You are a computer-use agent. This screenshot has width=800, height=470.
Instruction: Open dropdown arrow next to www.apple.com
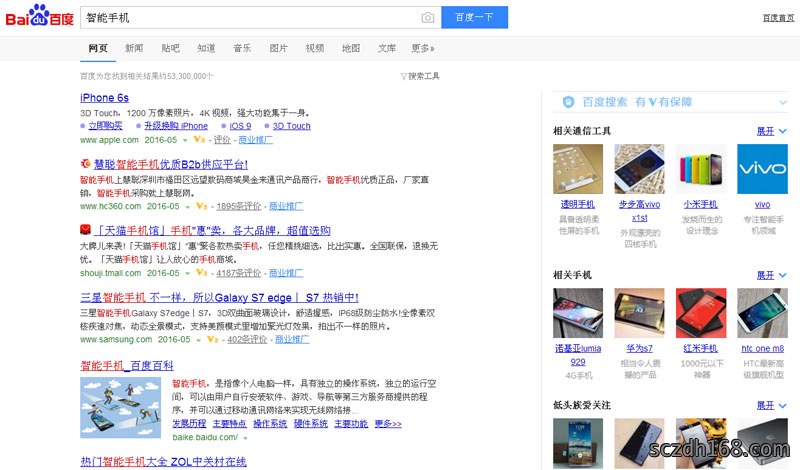click(186, 140)
